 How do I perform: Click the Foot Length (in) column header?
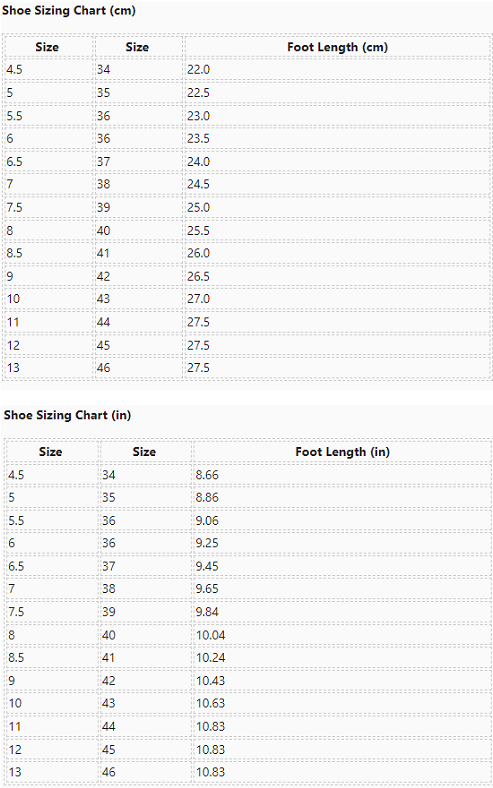pos(342,451)
